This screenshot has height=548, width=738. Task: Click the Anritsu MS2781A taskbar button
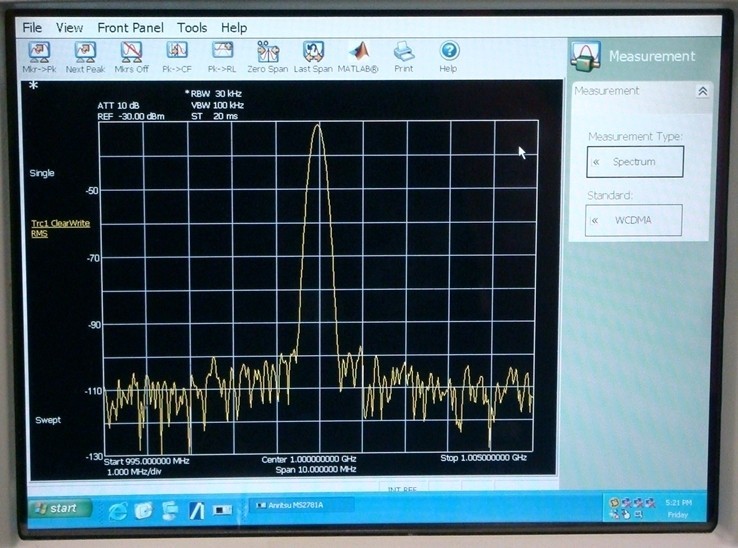(x=301, y=506)
